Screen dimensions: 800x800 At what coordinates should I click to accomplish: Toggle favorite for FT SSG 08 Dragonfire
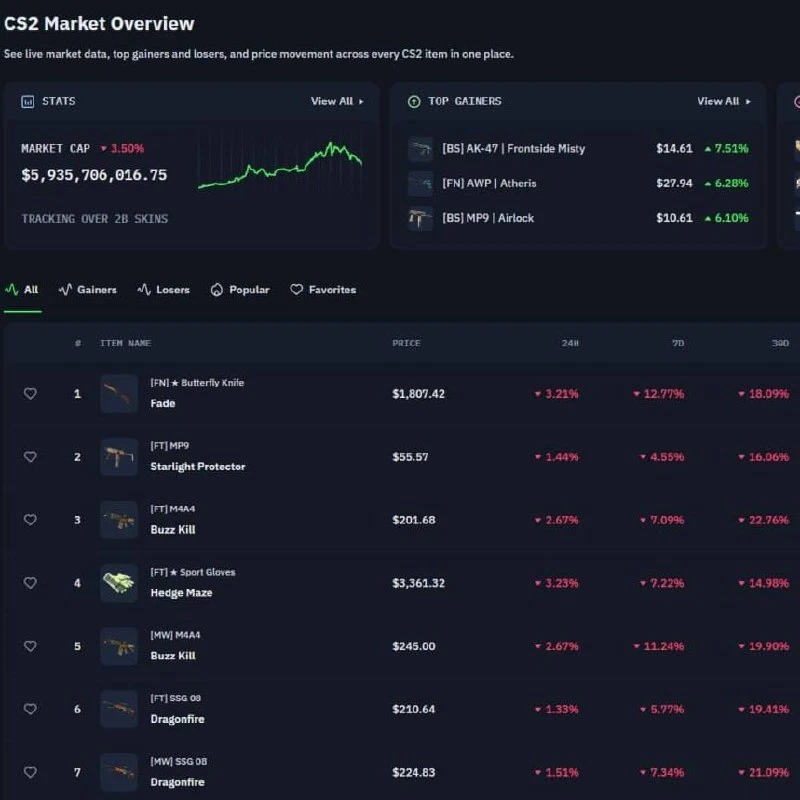[x=30, y=709]
